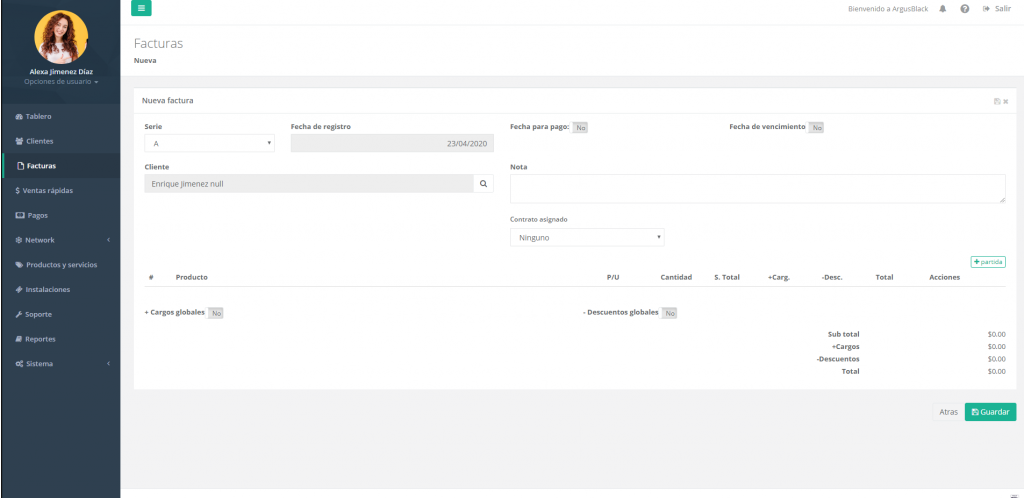The width and height of the screenshot is (1024, 498).
Task: Add a line item with partida button
Action: [987, 262]
